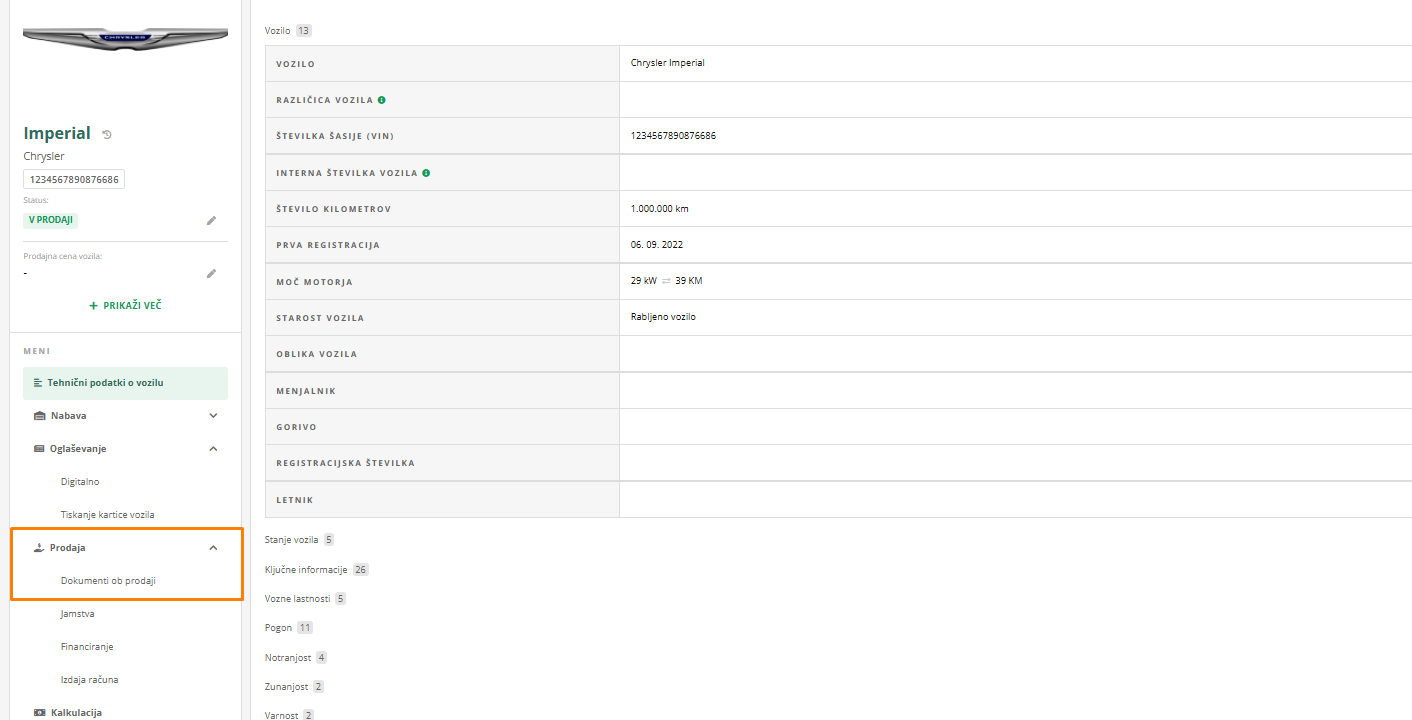Click the Chrysler logo image
Viewport: 1412px width, 720px height.
coord(125,39)
